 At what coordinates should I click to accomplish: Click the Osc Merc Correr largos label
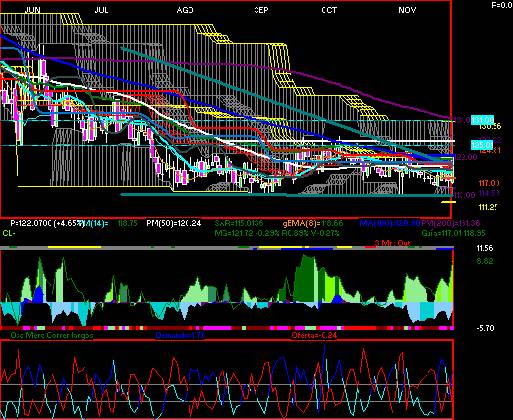[52, 335]
